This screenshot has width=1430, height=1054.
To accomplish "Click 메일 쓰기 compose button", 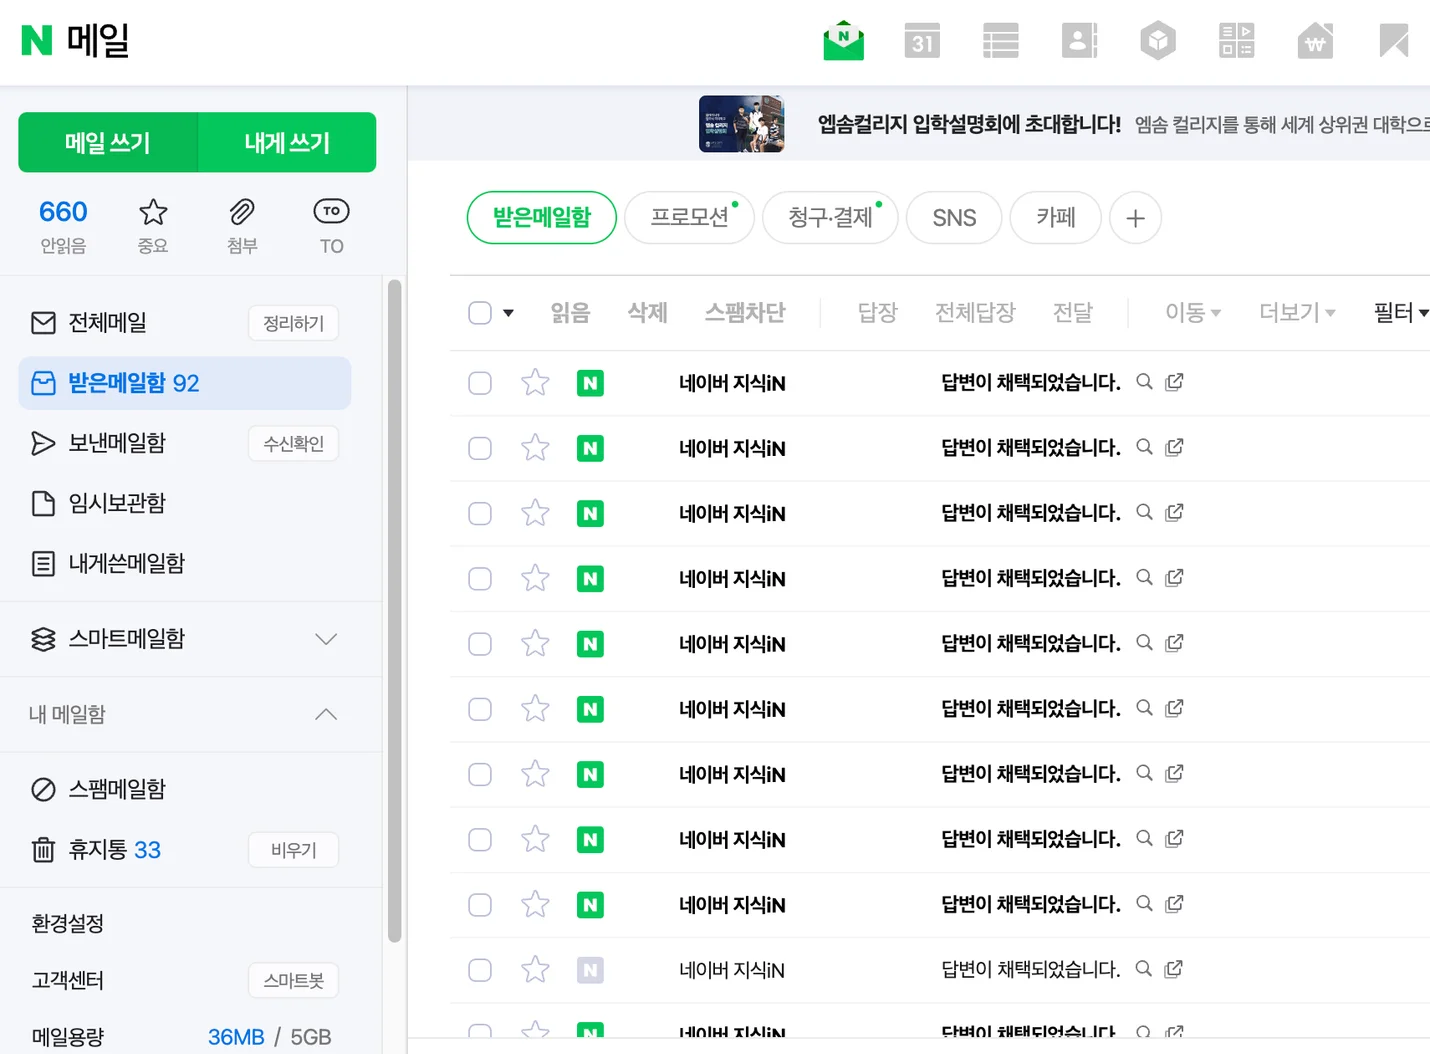I will pos(108,142).
